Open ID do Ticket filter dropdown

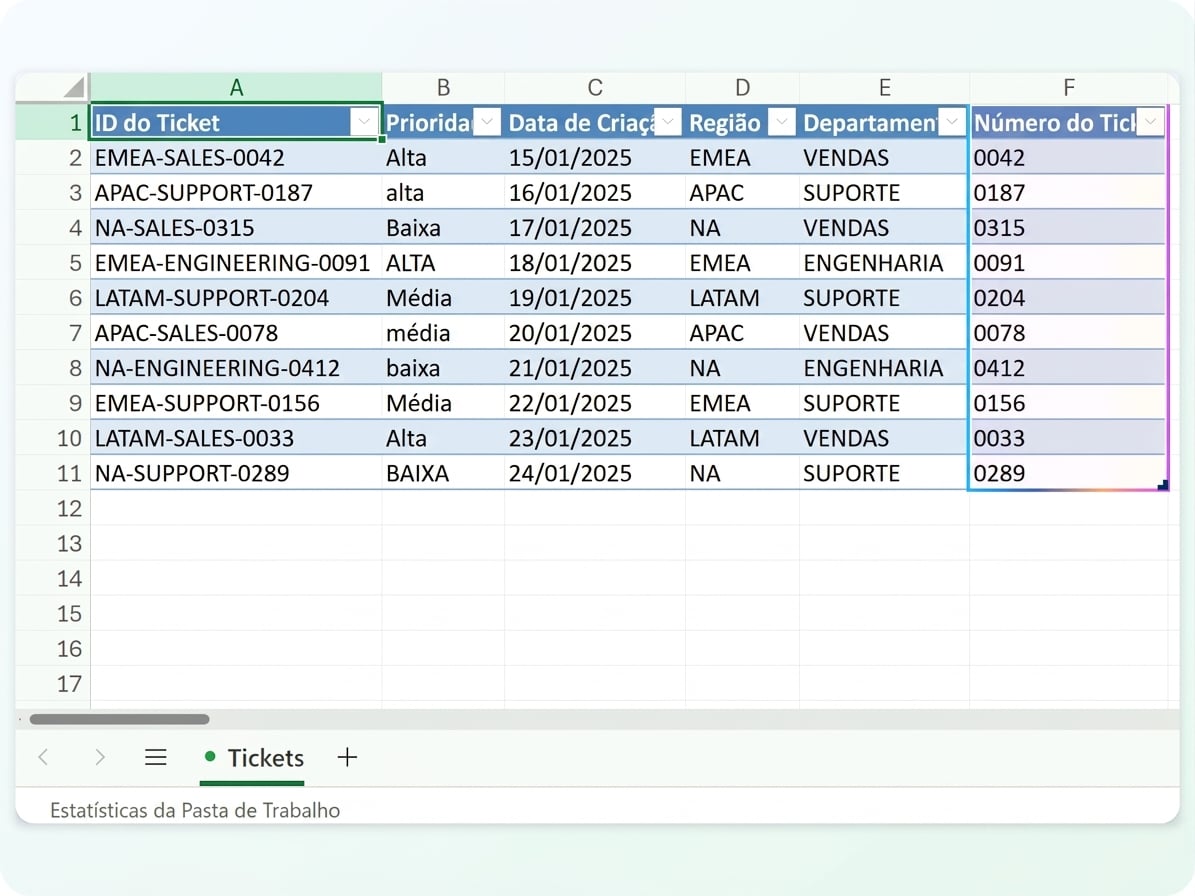364,122
